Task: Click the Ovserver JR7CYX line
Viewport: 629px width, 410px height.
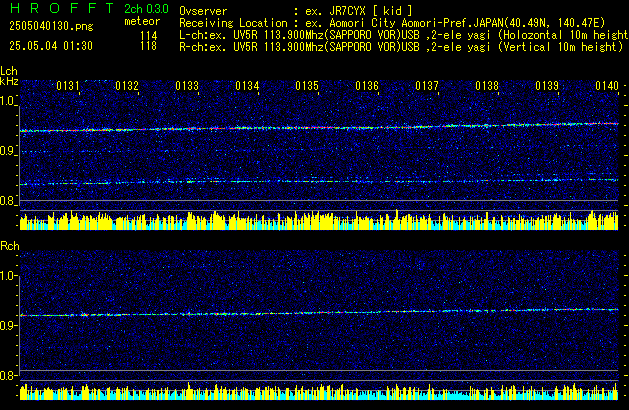Action: click(296, 11)
